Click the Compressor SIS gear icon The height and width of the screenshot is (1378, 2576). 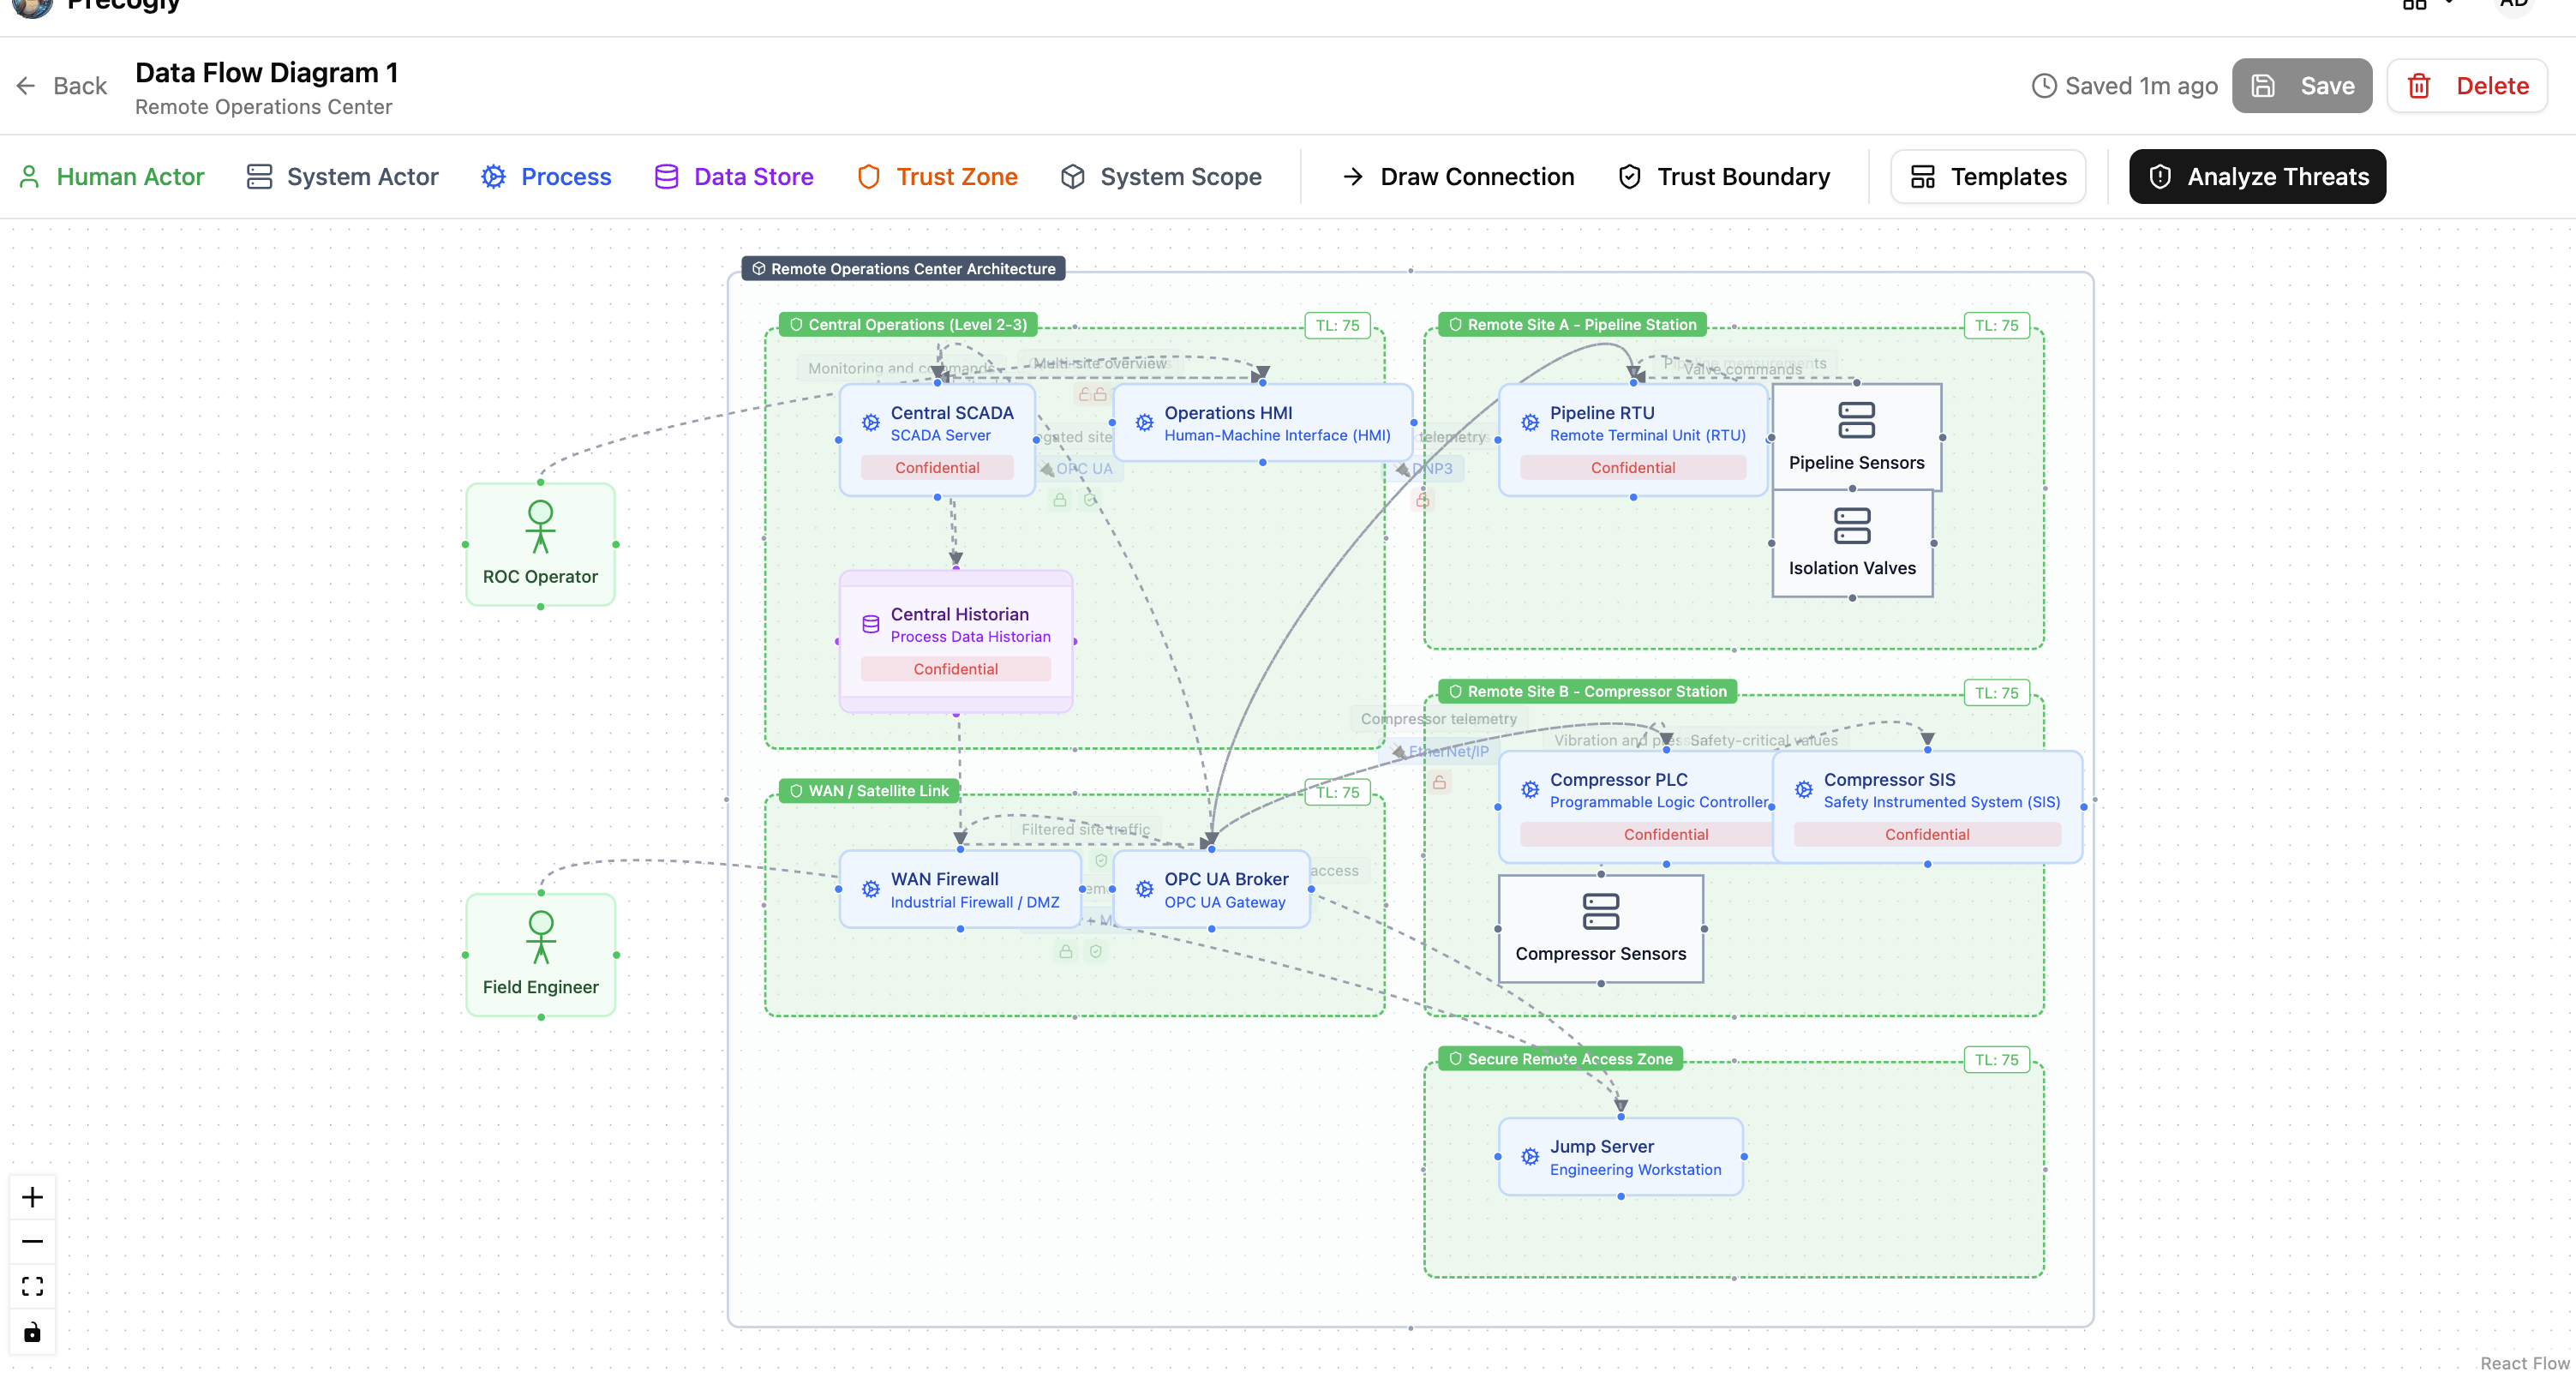1804,790
